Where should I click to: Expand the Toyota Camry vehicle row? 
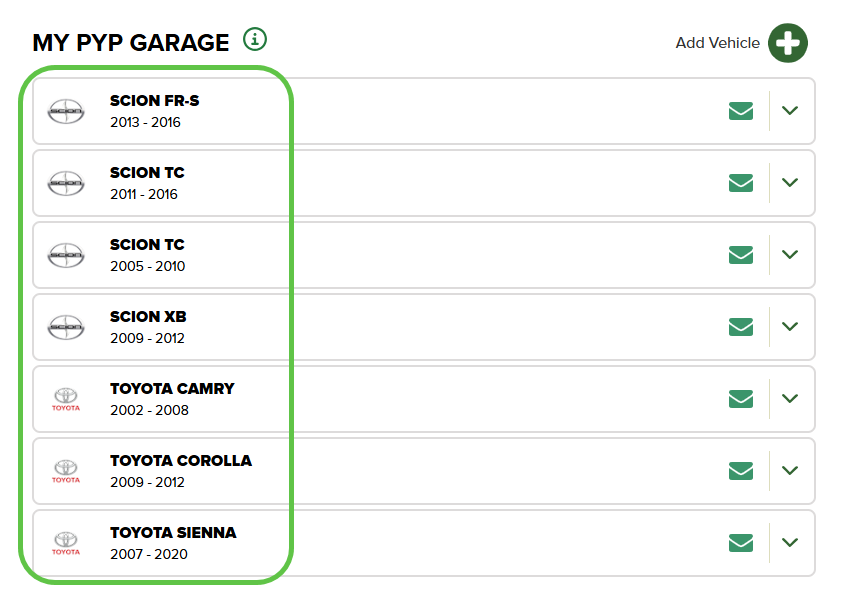click(789, 398)
